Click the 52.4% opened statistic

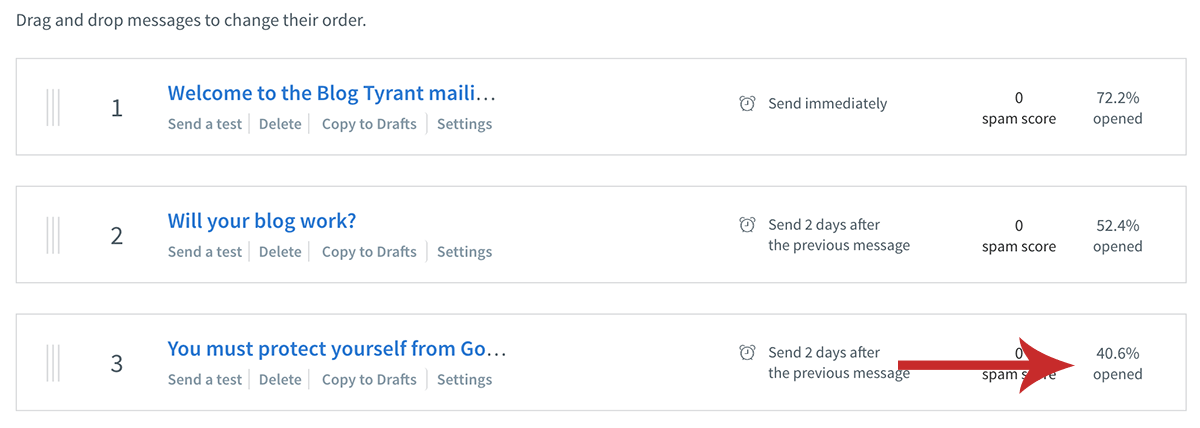(1118, 236)
